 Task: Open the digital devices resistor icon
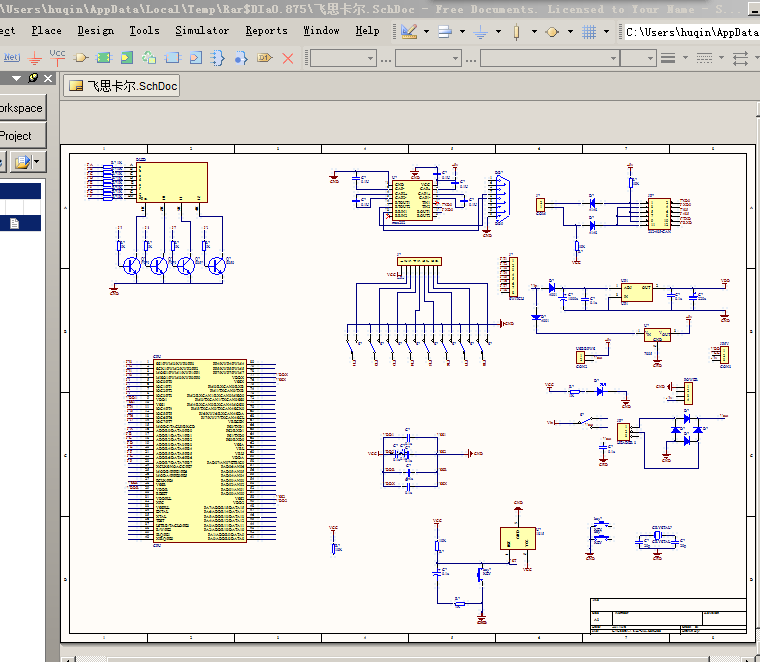tap(517, 32)
